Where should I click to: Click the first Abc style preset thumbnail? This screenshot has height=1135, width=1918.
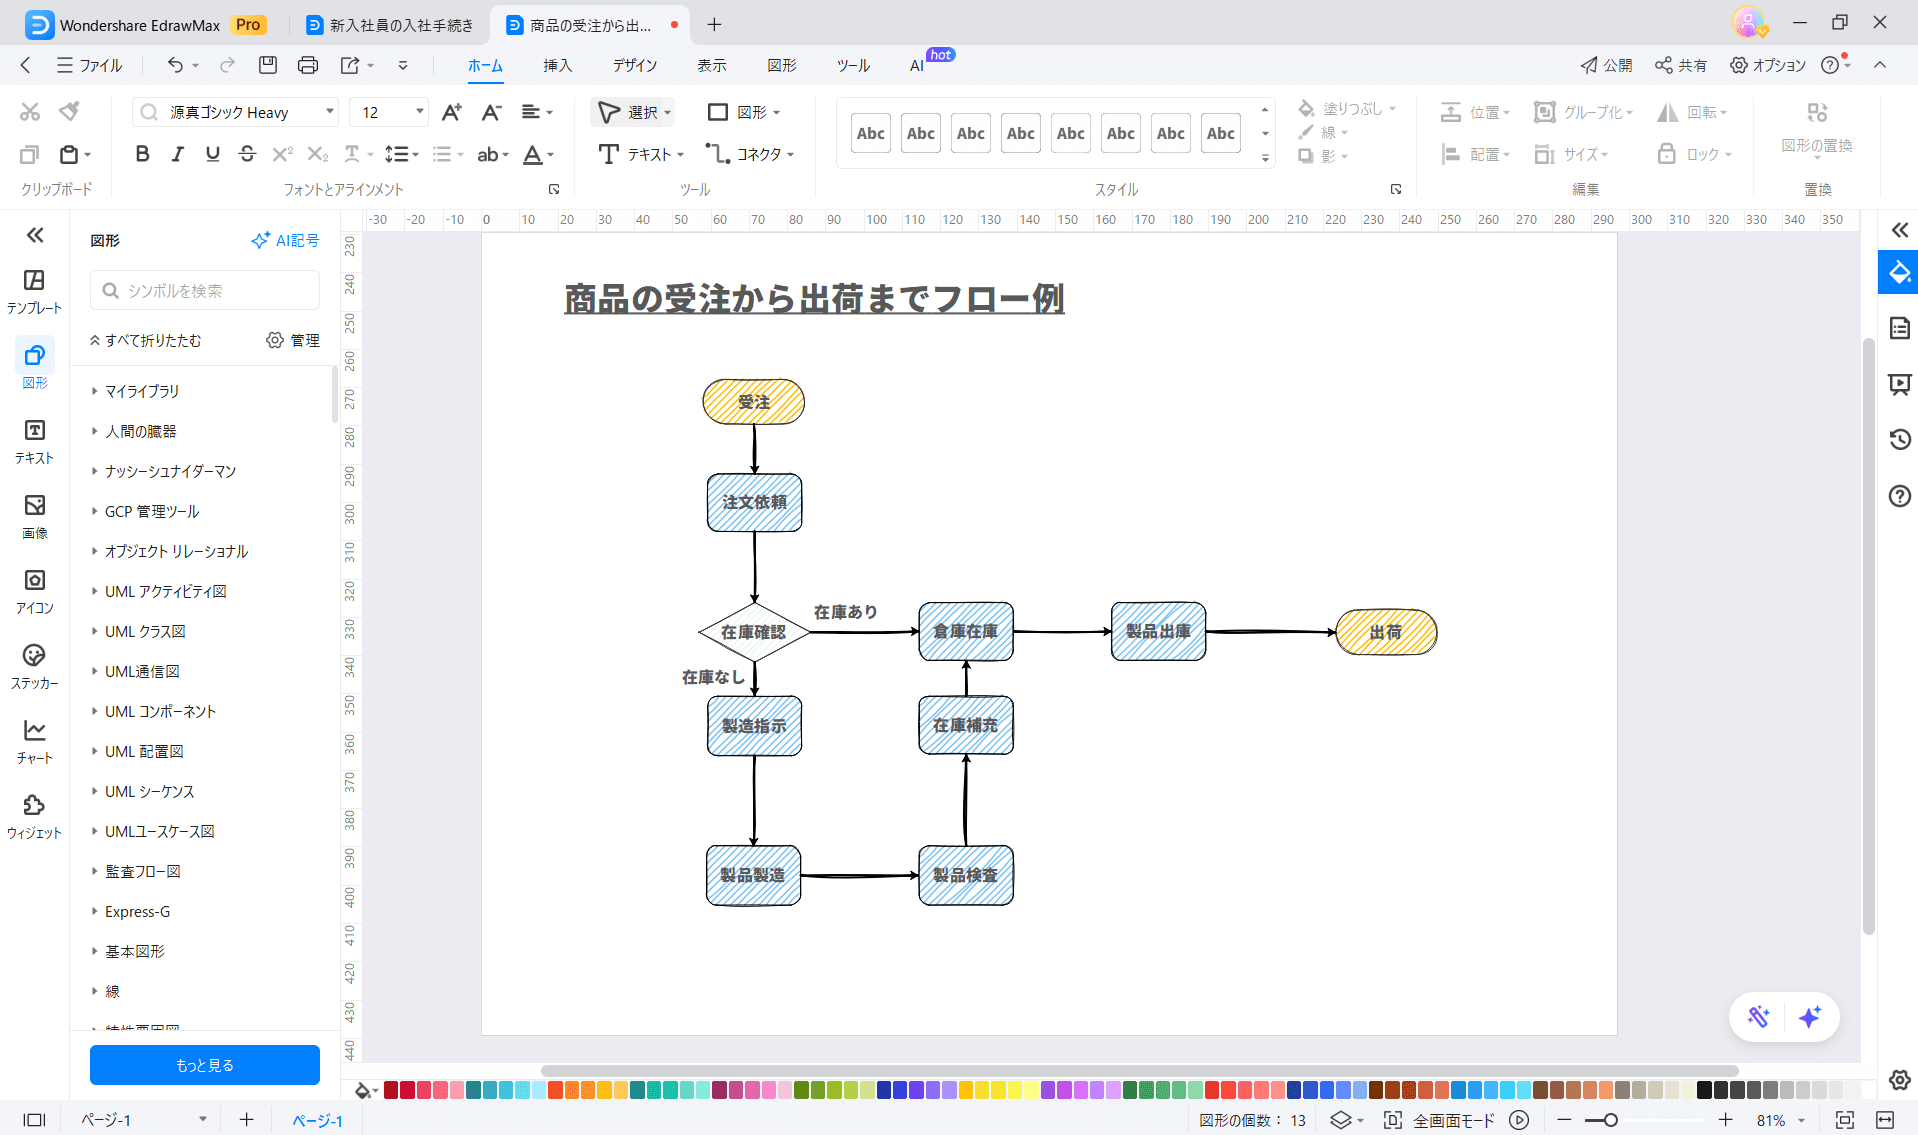pos(870,133)
